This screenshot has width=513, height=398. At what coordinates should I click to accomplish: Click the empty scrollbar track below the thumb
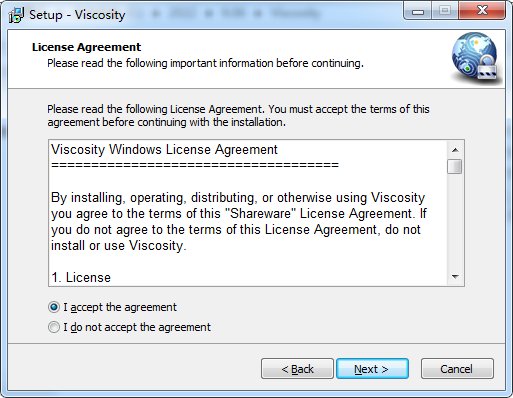click(x=455, y=222)
